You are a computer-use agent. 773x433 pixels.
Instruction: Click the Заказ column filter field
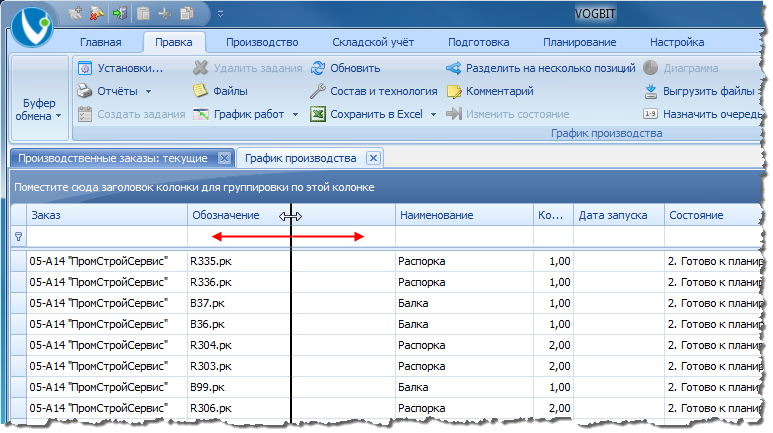point(107,237)
